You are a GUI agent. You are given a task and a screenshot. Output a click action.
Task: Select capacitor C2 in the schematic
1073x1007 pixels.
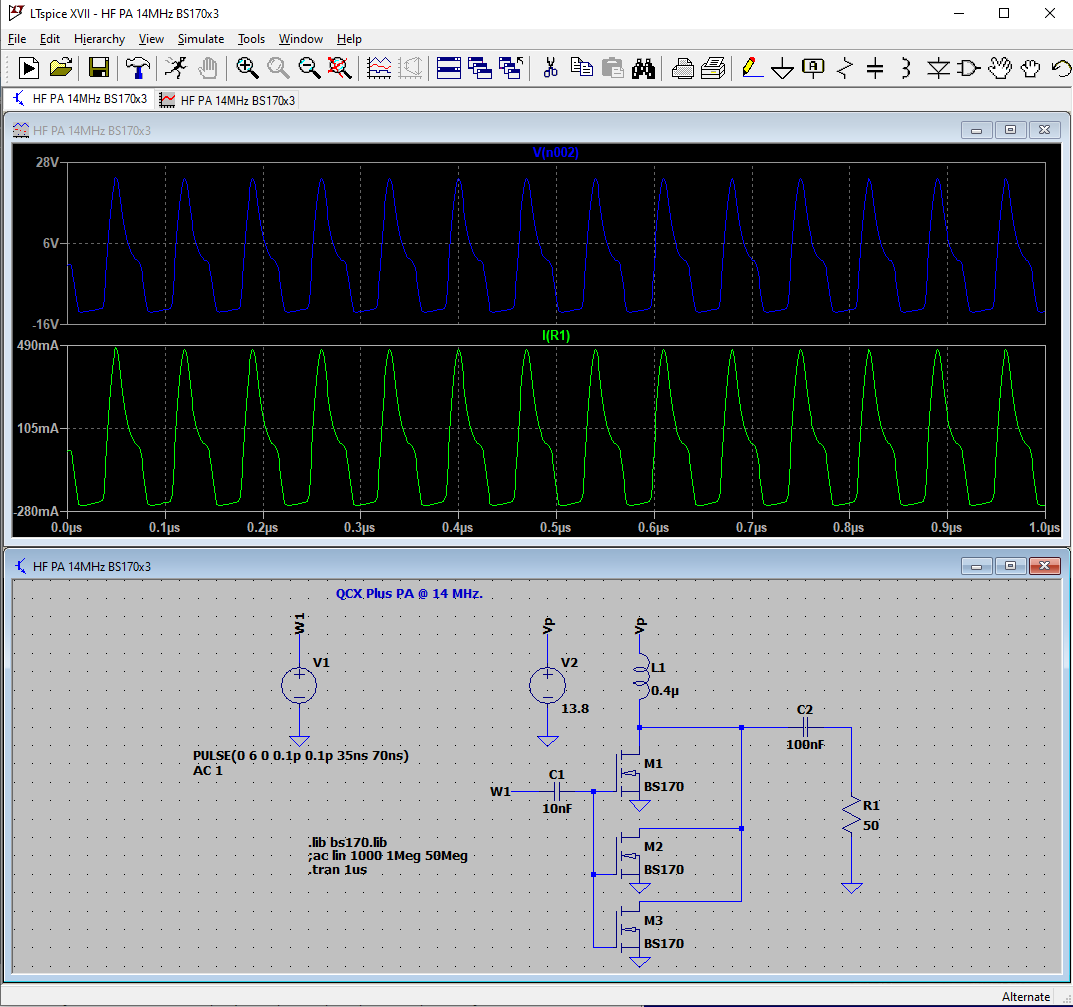[805, 727]
